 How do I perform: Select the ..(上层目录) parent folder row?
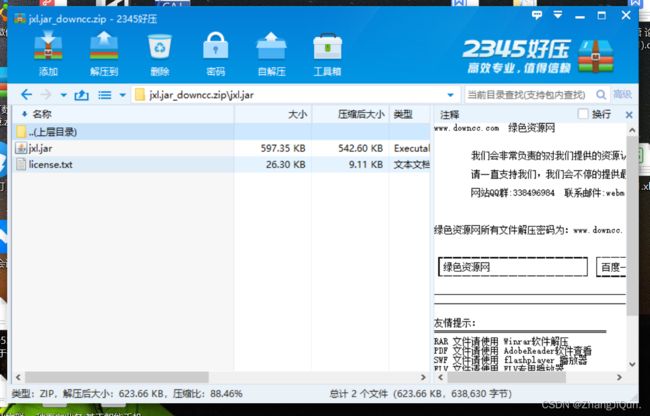click(221, 132)
